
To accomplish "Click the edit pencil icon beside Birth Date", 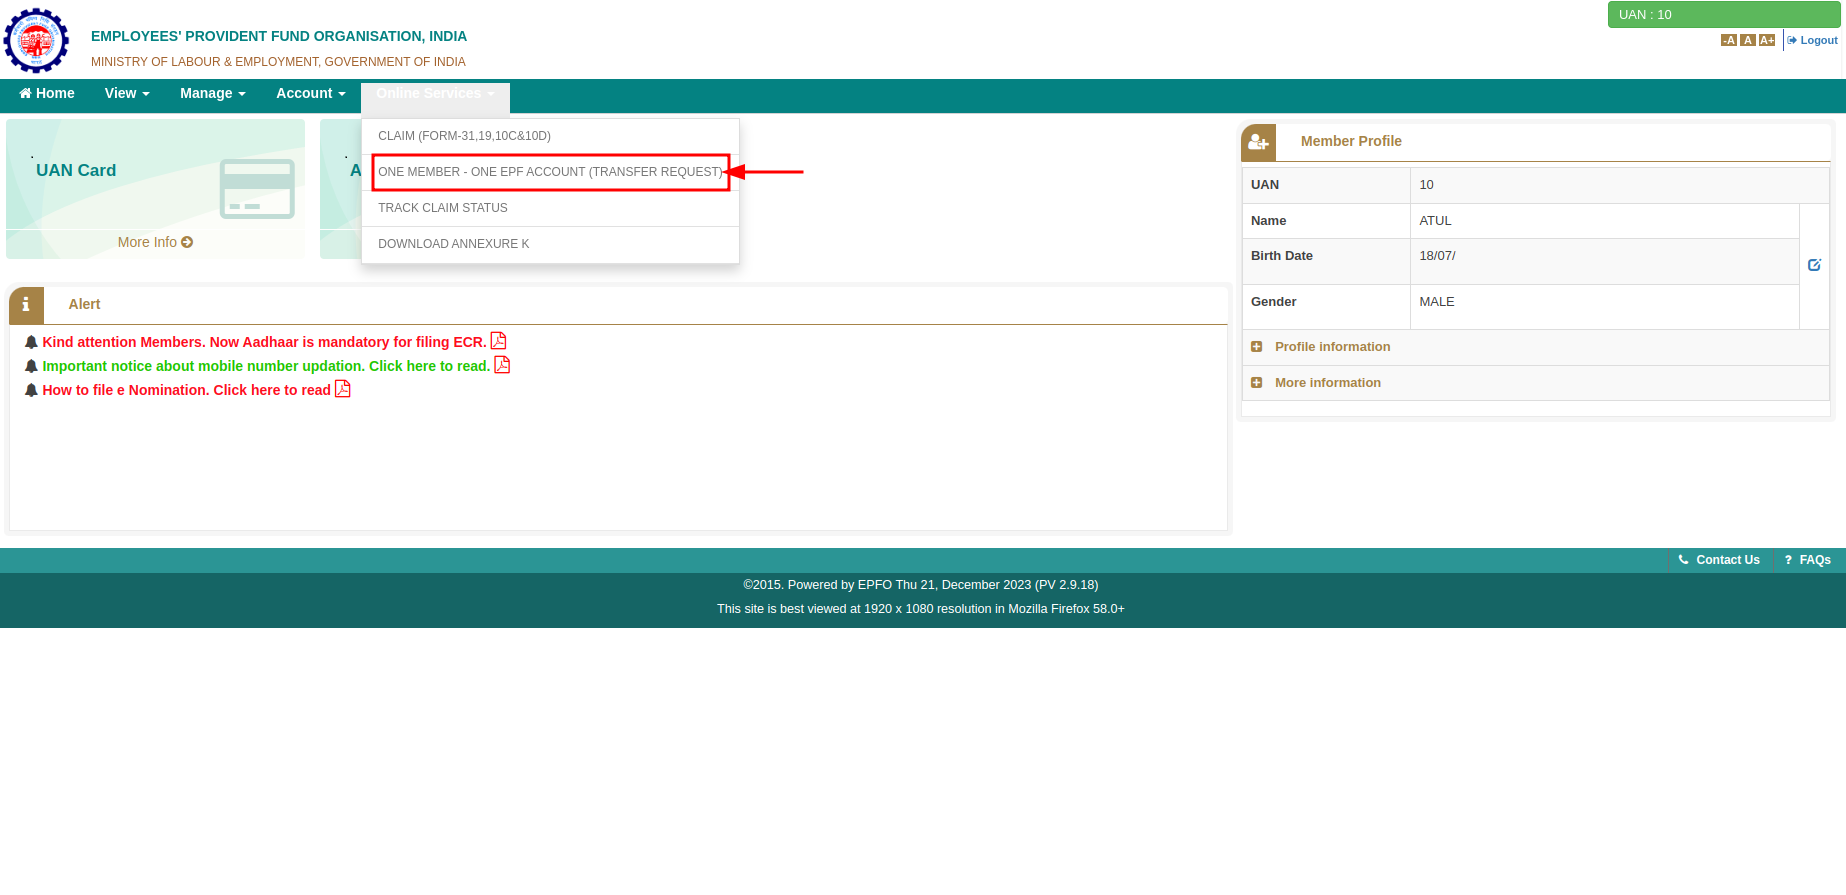I will tap(1814, 265).
